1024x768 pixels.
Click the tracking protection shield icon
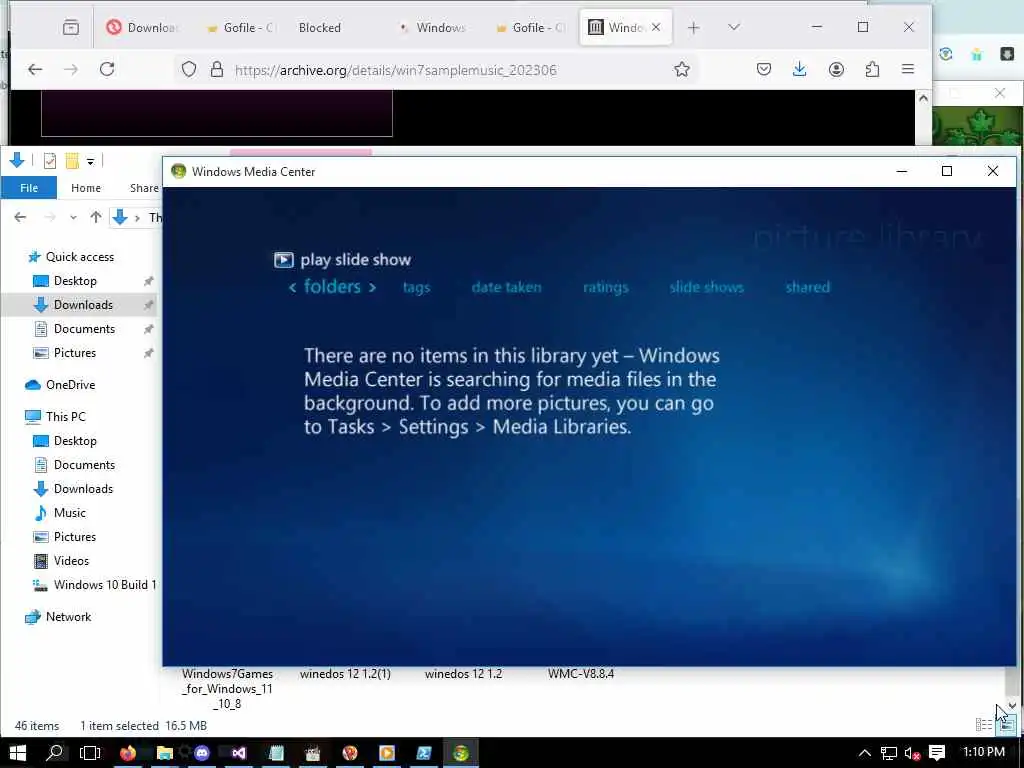[189, 69]
